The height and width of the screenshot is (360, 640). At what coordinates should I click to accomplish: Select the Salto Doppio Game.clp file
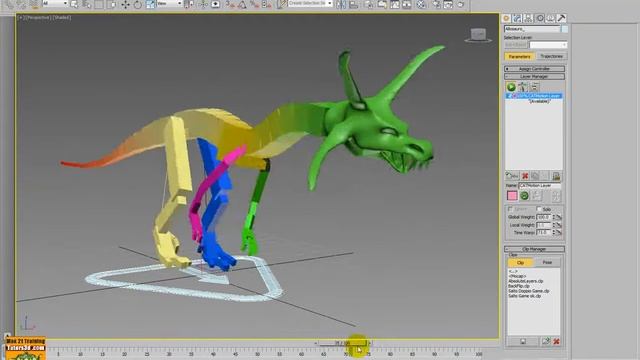click(529, 291)
